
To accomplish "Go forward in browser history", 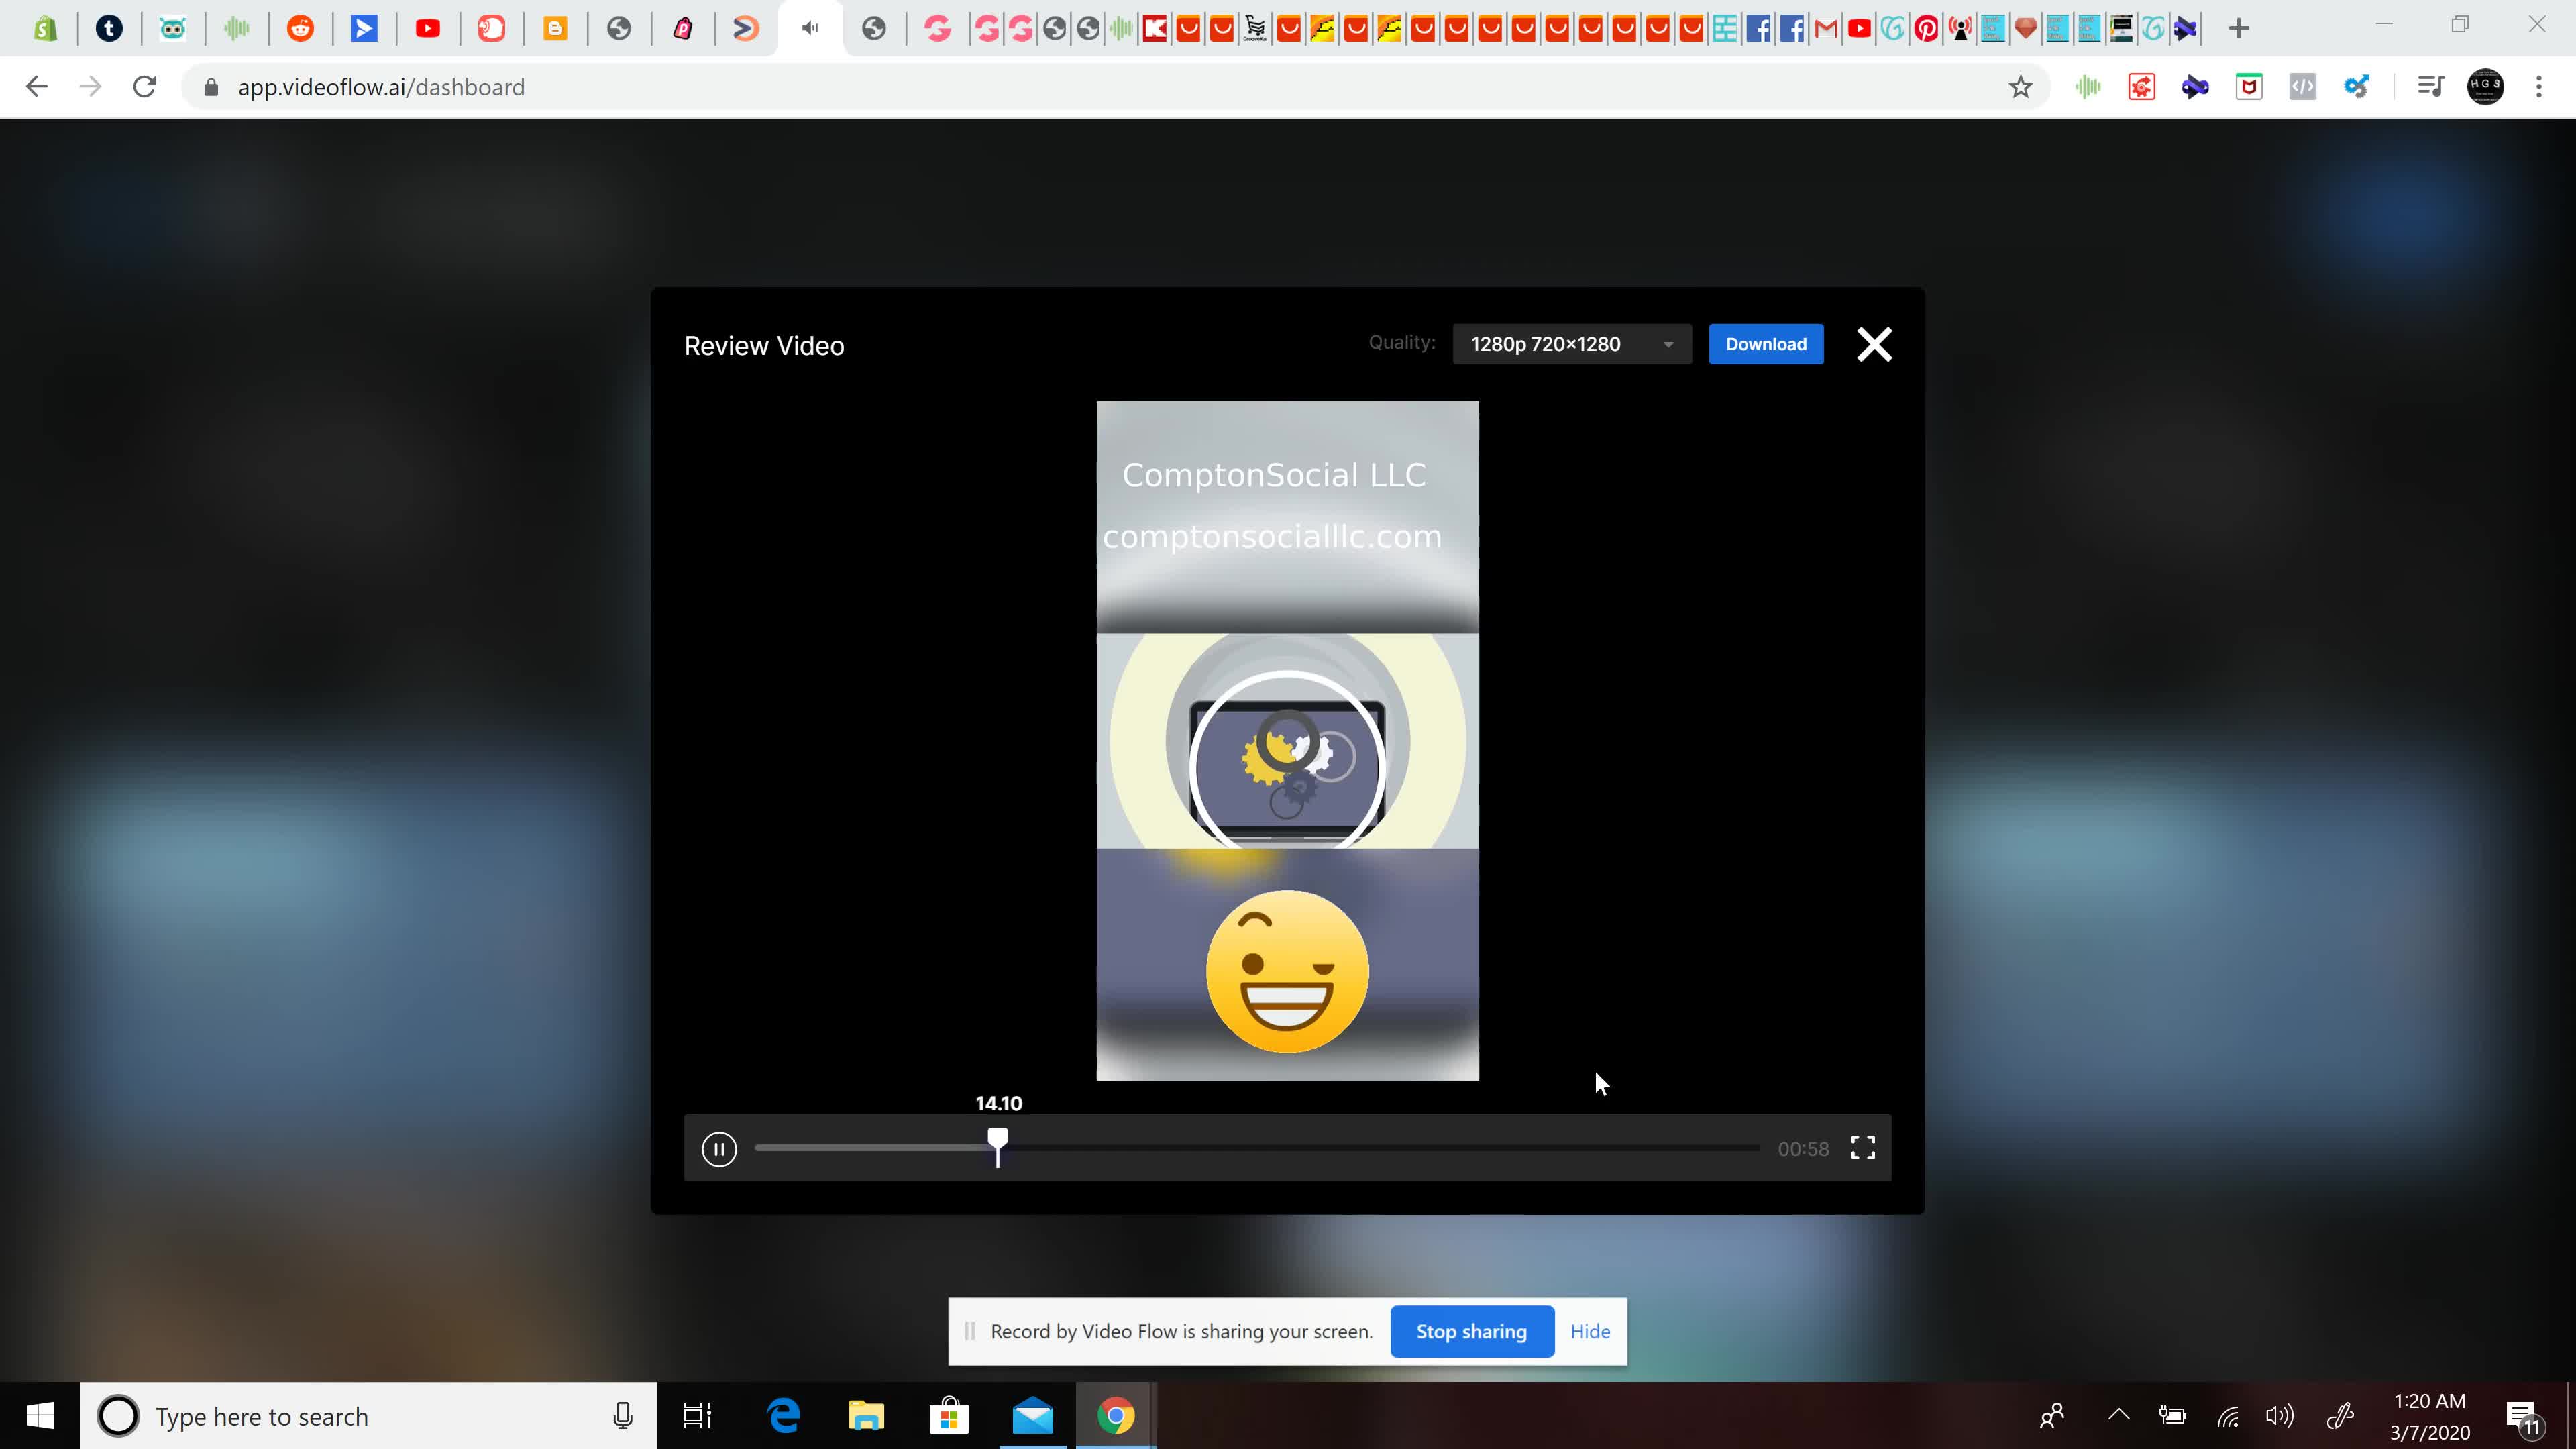I will pos(91,87).
